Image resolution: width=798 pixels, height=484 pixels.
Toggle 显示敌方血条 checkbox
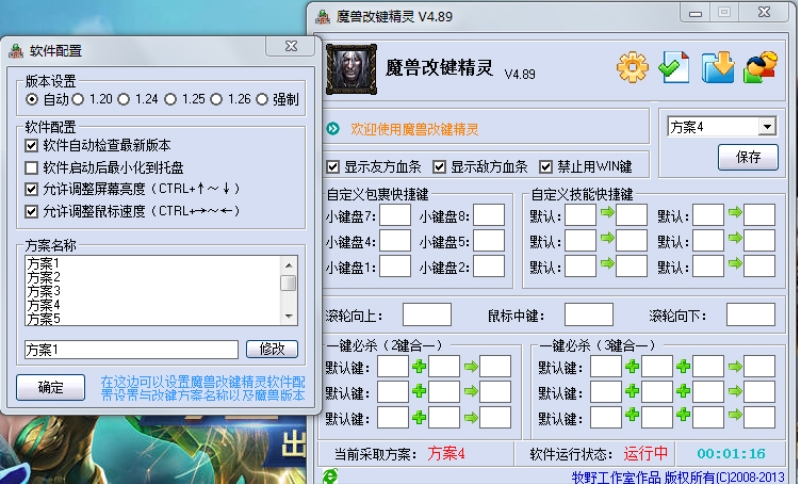coord(439,166)
